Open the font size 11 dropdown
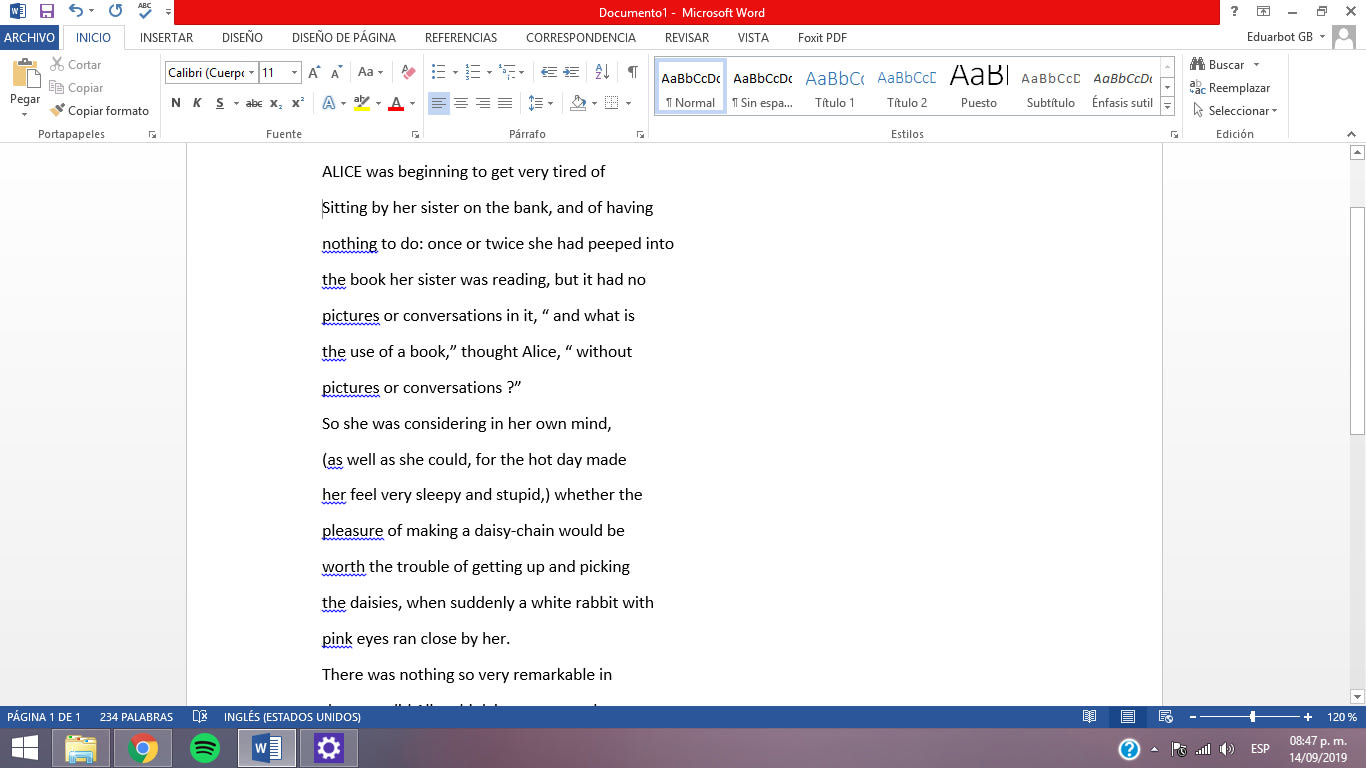The height and width of the screenshot is (768, 1366). pyautogui.click(x=294, y=72)
